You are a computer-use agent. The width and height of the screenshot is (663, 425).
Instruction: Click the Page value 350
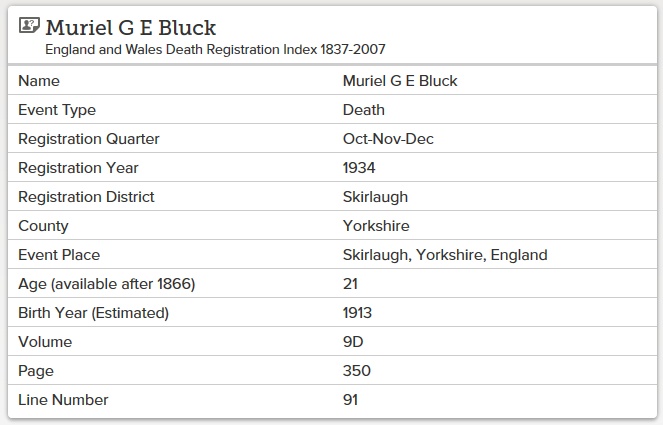point(357,371)
